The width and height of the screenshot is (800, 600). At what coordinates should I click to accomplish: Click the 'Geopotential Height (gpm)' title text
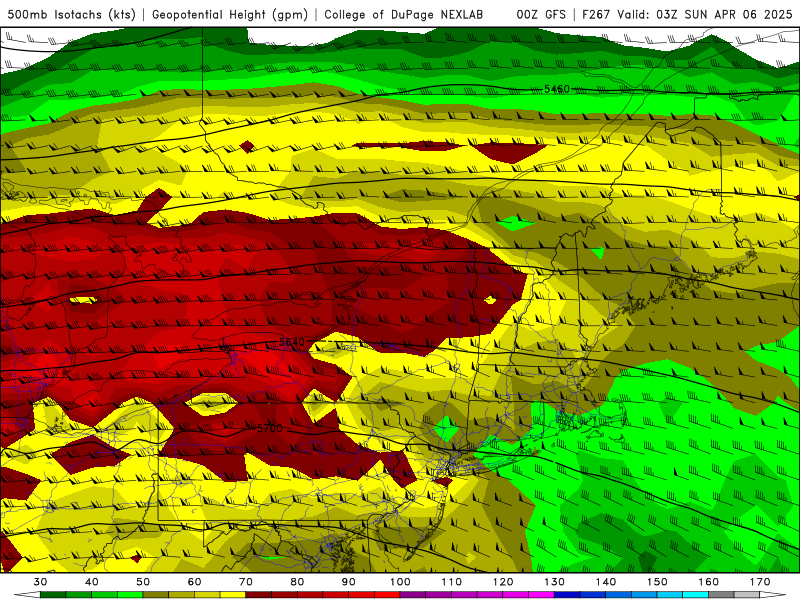[x=230, y=14]
